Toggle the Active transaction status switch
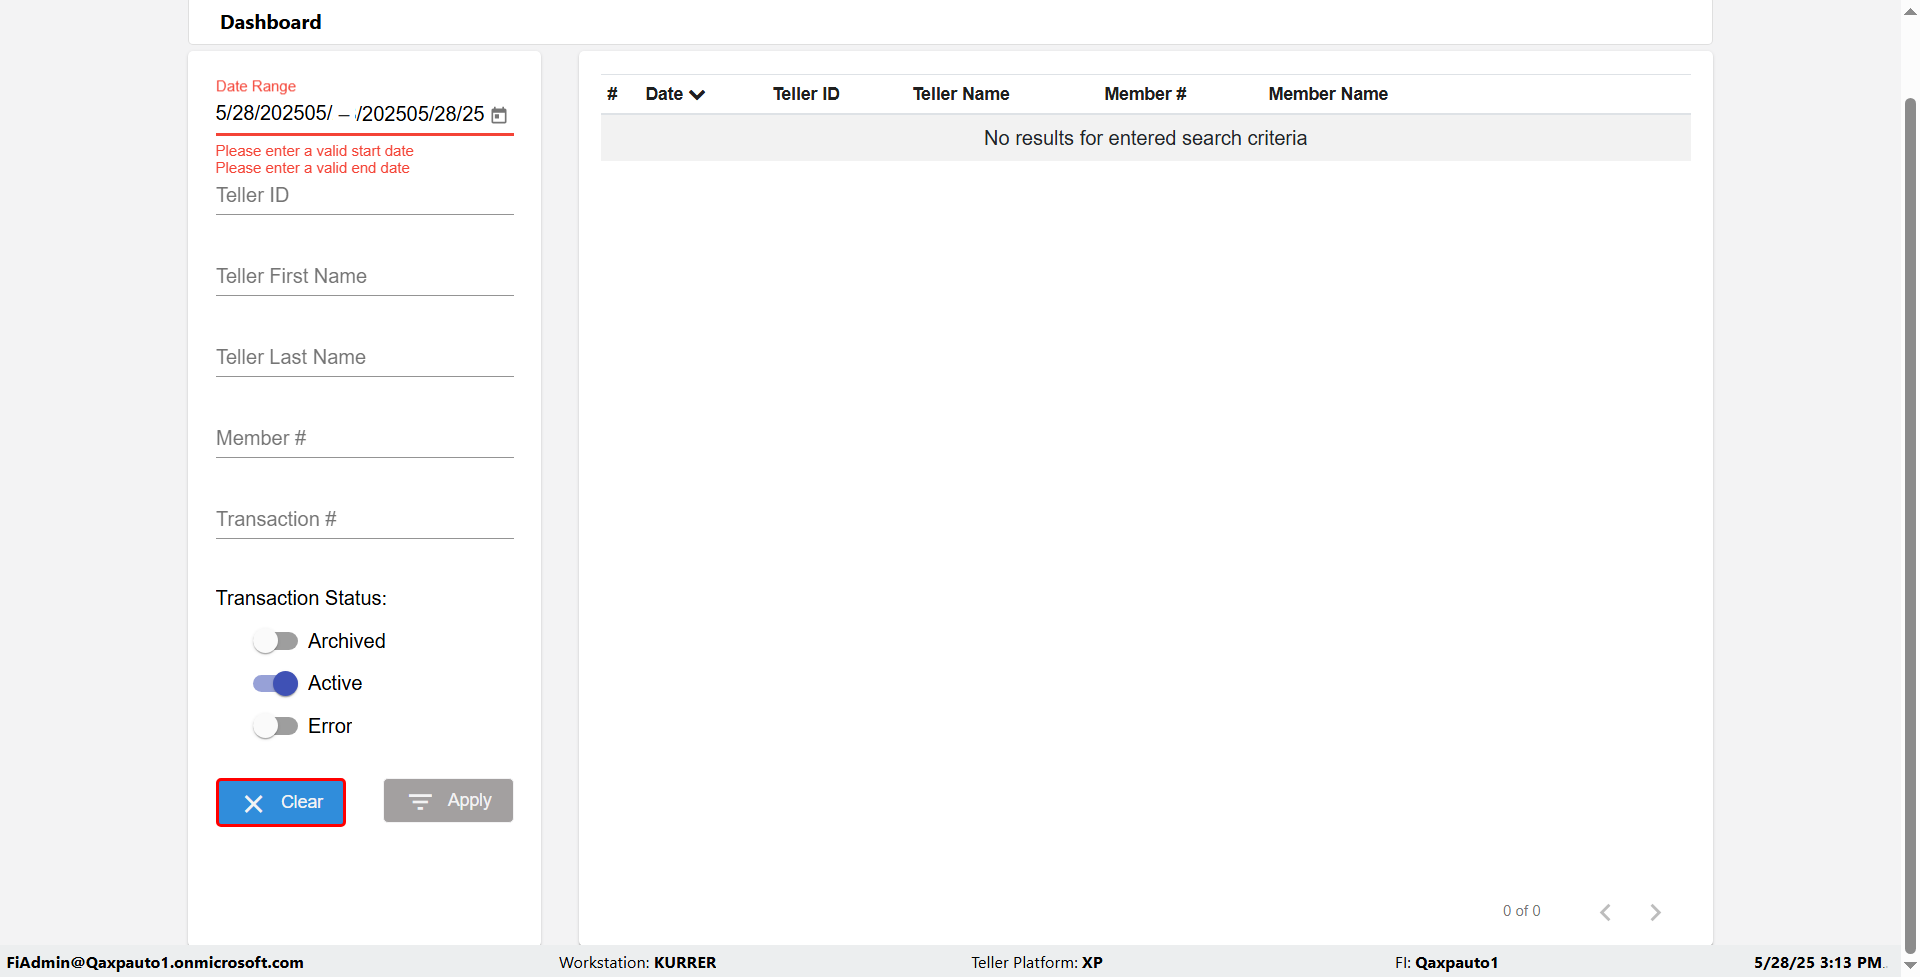 coord(275,683)
